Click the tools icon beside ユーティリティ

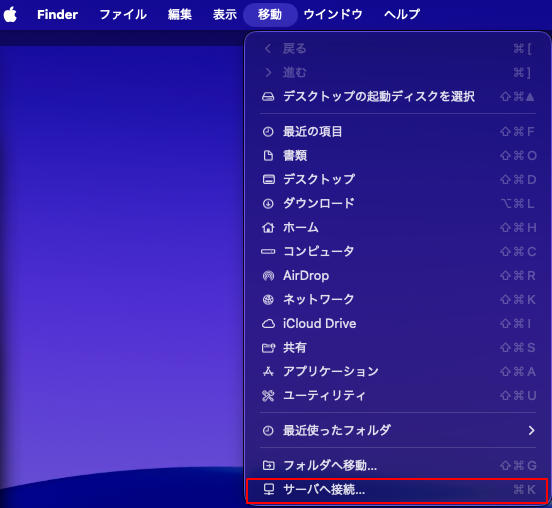click(x=268, y=396)
